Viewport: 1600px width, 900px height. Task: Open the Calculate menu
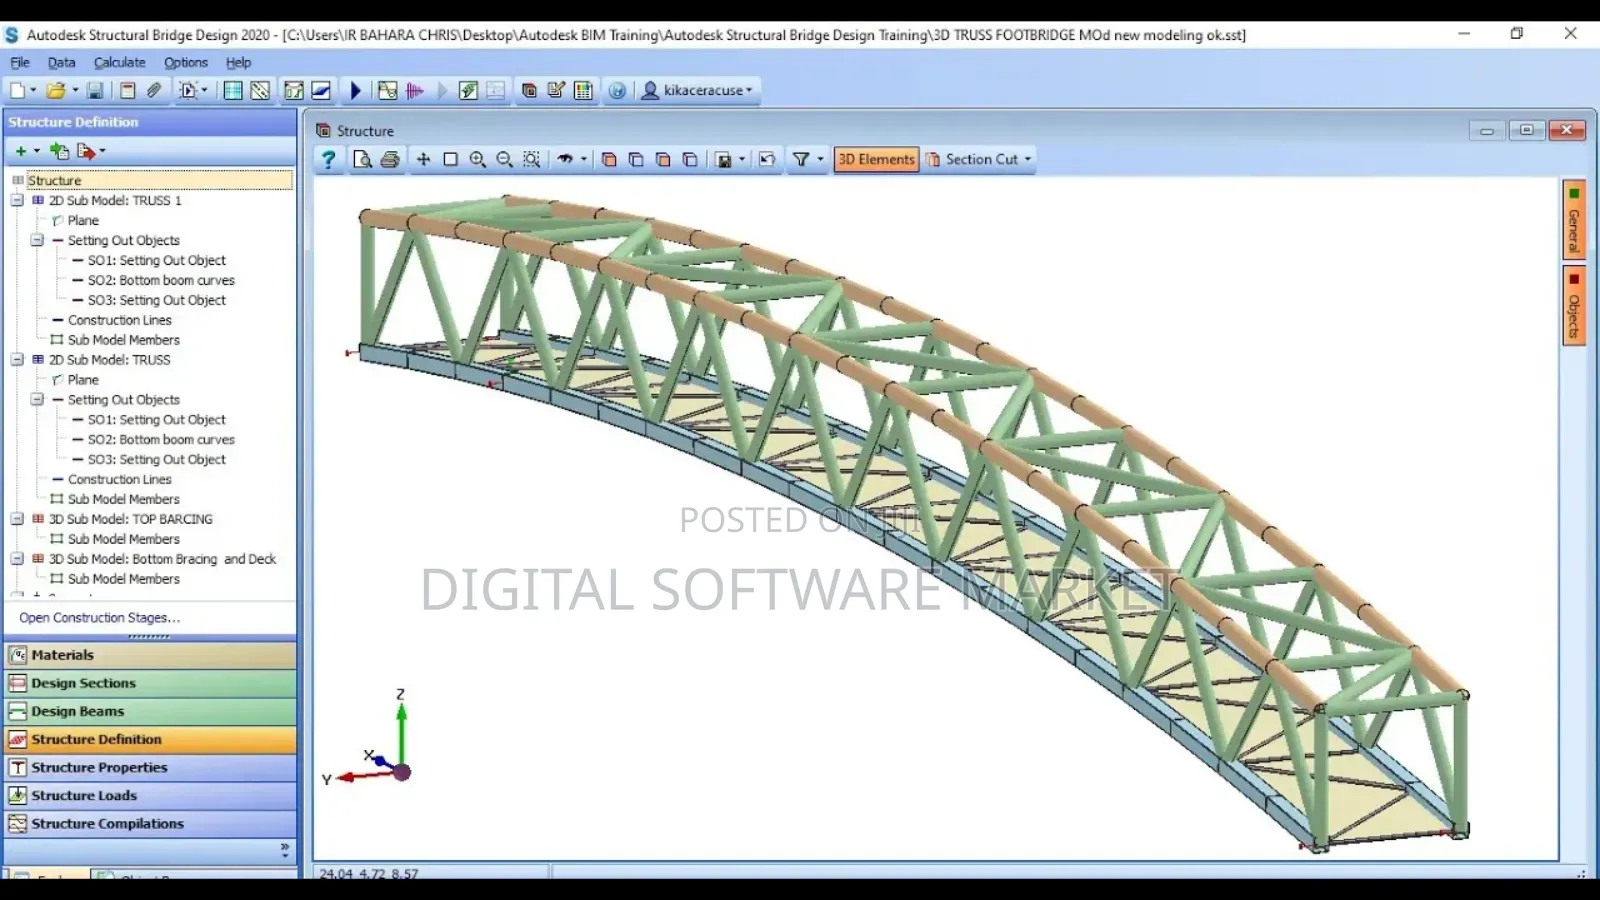tap(120, 62)
